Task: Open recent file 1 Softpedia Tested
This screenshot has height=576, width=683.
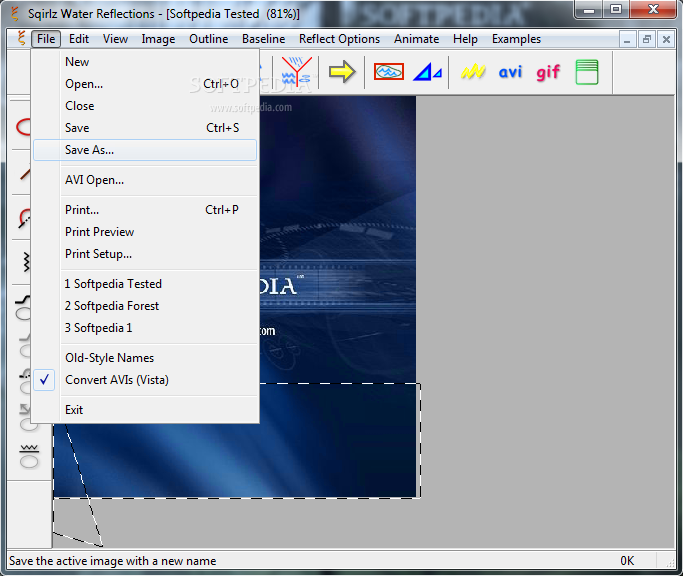Action: [x=145, y=284]
